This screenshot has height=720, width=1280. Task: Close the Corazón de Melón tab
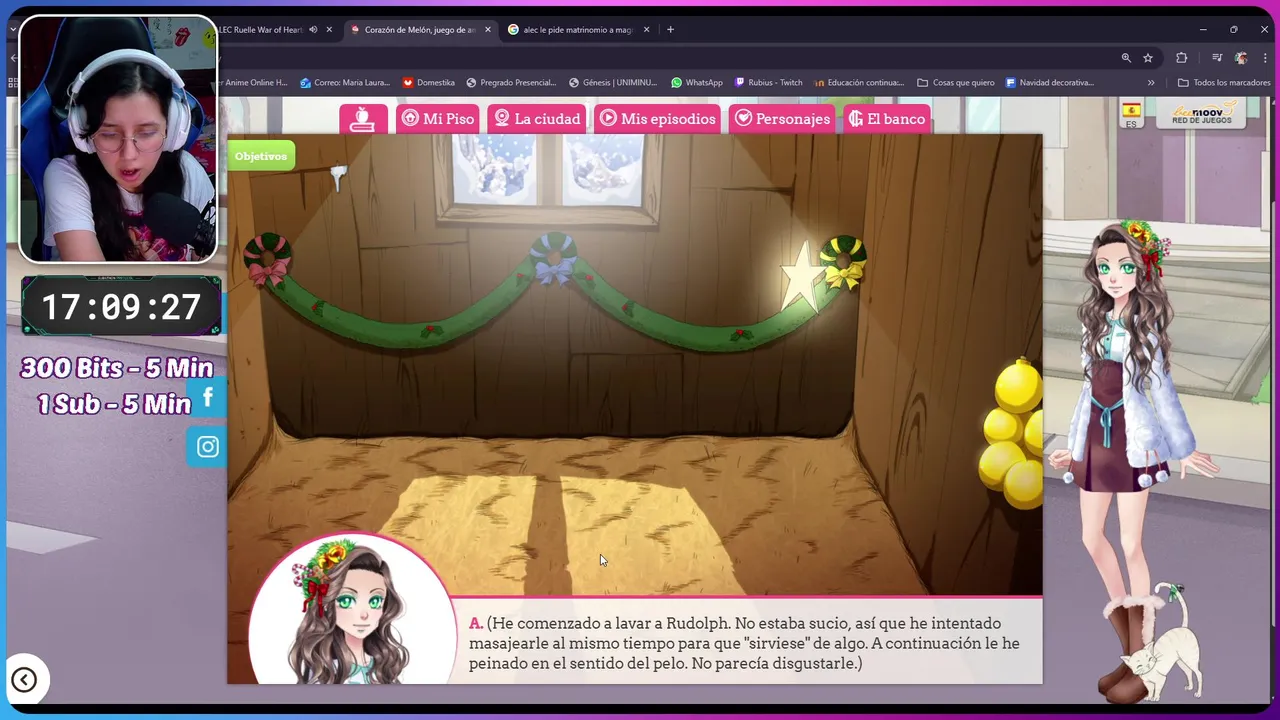coord(488,30)
